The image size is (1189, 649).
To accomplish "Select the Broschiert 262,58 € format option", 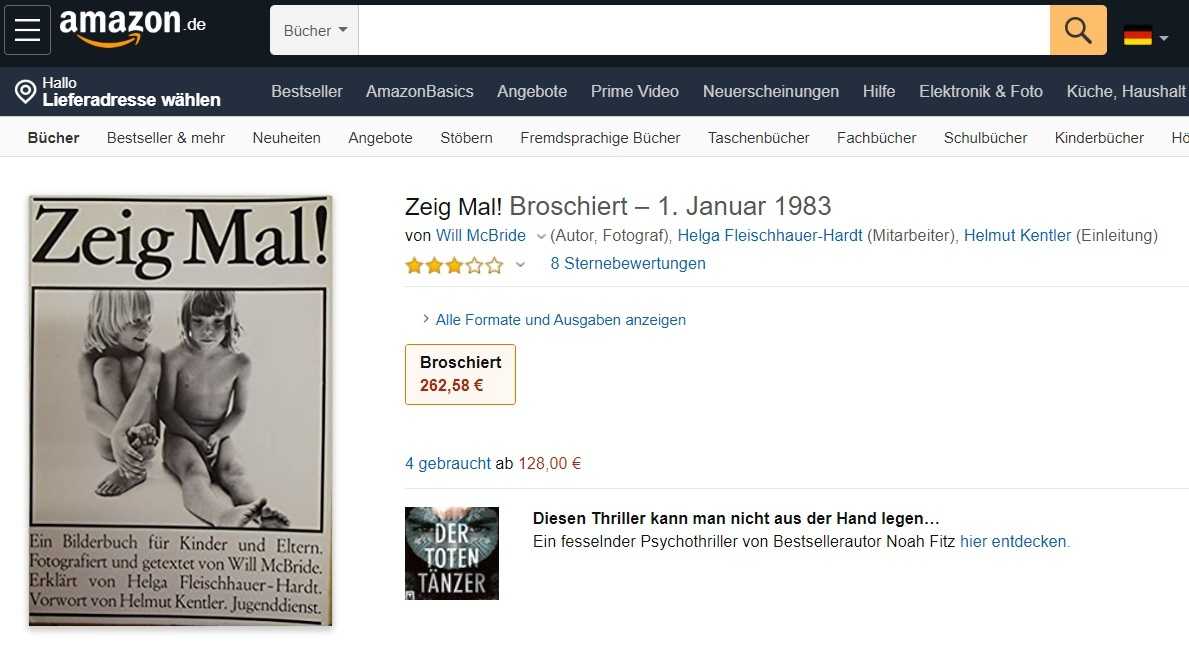I will [460, 375].
